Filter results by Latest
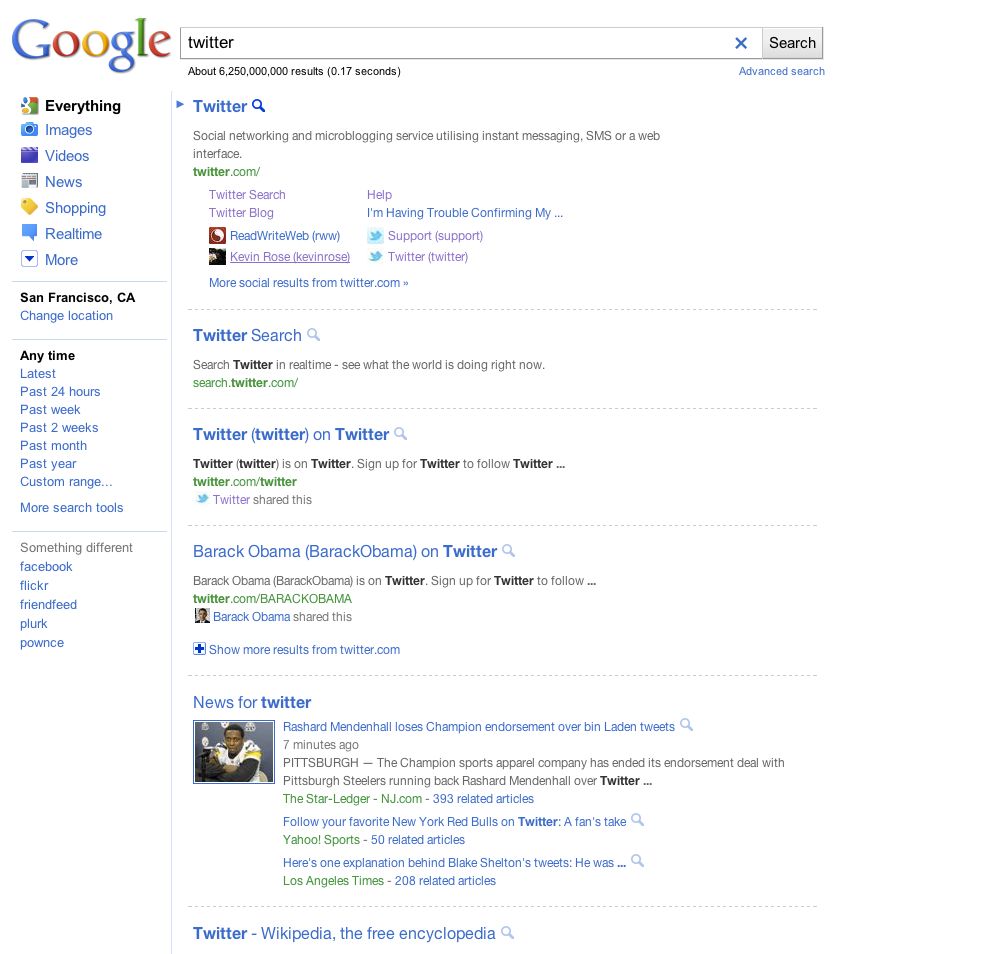The height and width of the screenshot is (954, 1001). point(38,374)
